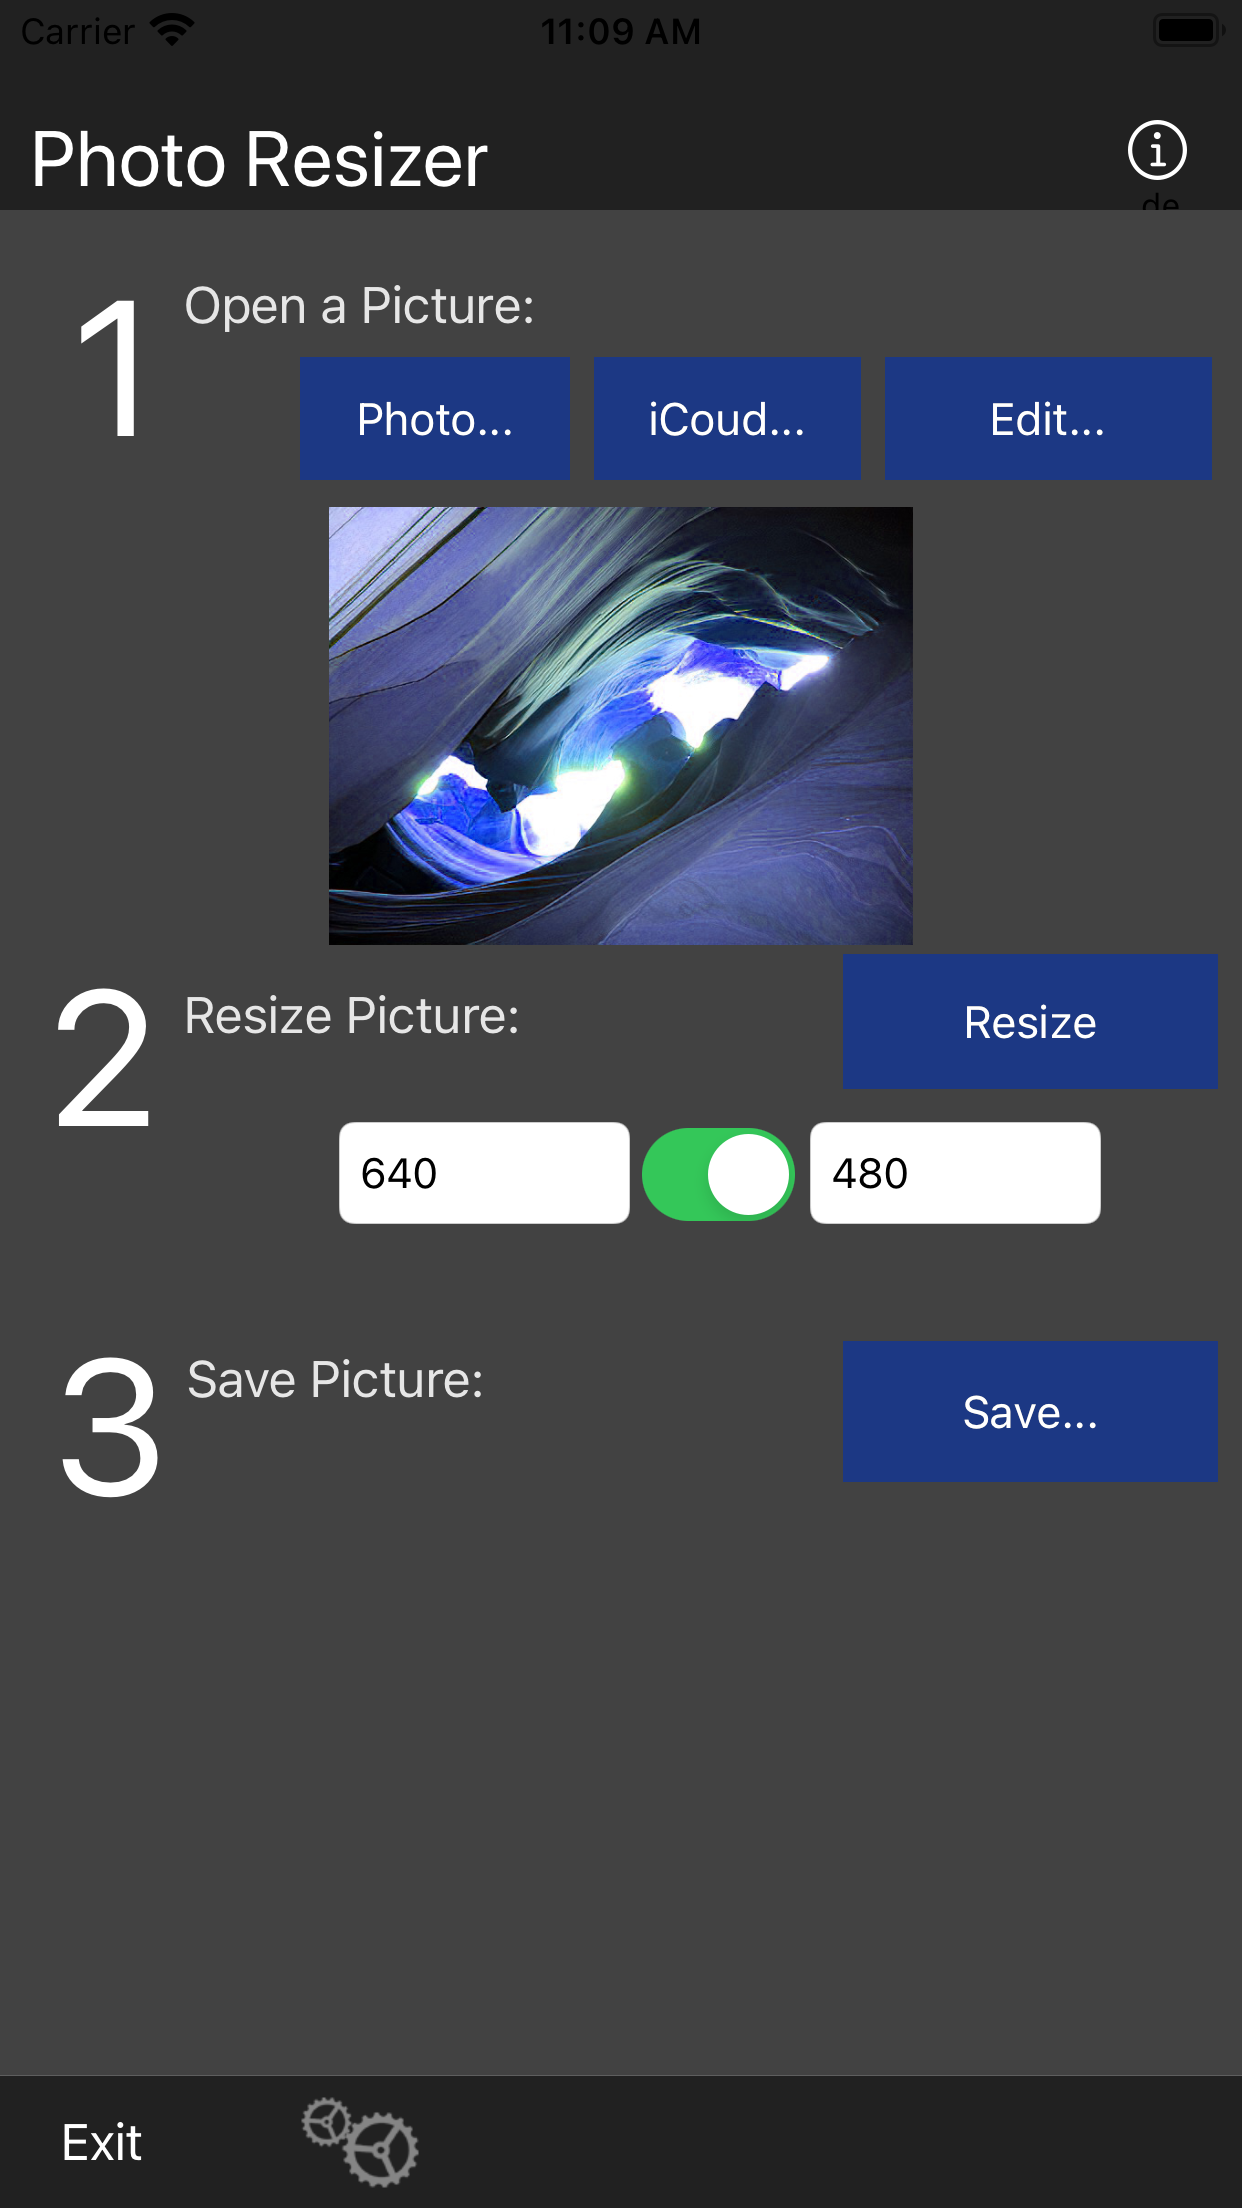Click the Resize button
Viewport: 1242px width, 2208px height.
(x=1030, y=1022)
